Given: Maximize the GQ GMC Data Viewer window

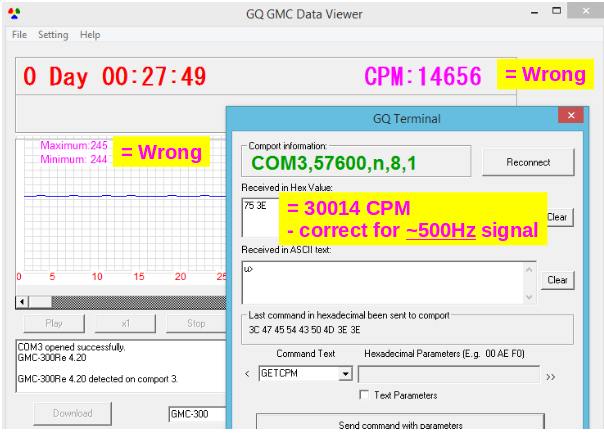Looking at the screenshot, I should (x=556, y=11).
